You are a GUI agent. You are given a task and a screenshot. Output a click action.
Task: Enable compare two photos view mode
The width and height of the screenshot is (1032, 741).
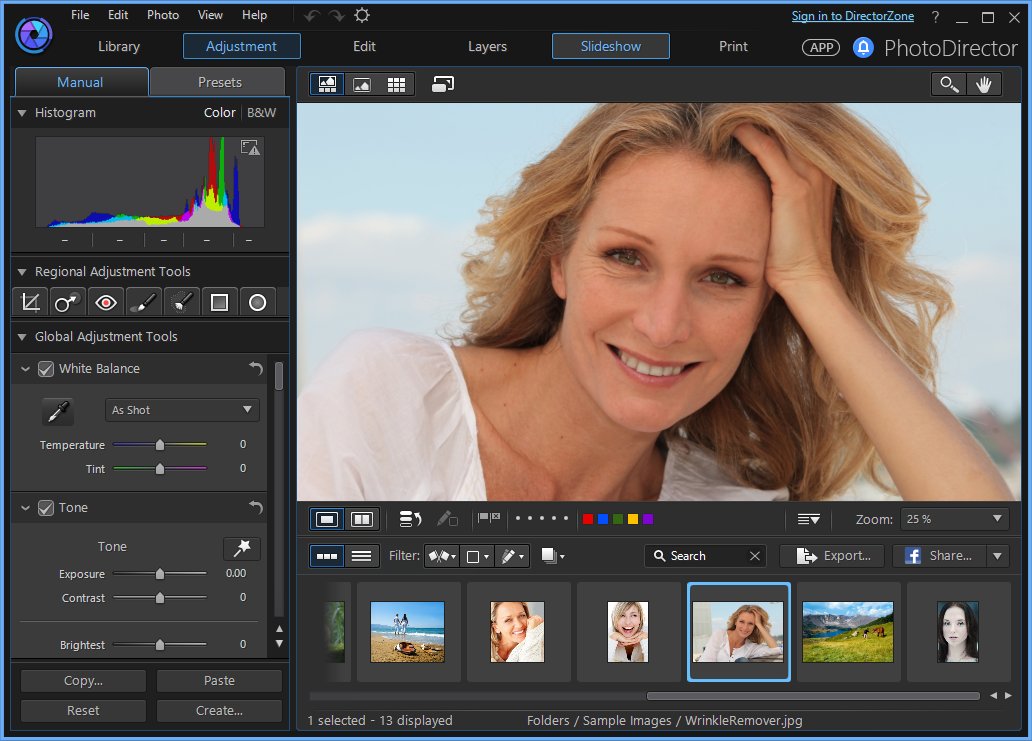pyautogui.click(x=361, y=520)
